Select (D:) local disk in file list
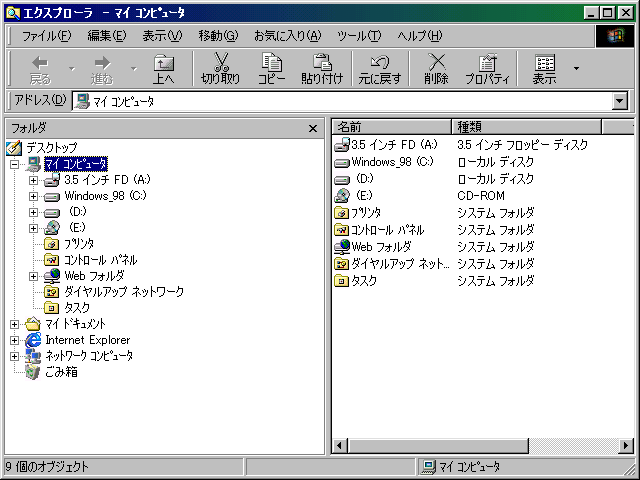The height and width of the screenshot is (480, 640). point(364,179)
